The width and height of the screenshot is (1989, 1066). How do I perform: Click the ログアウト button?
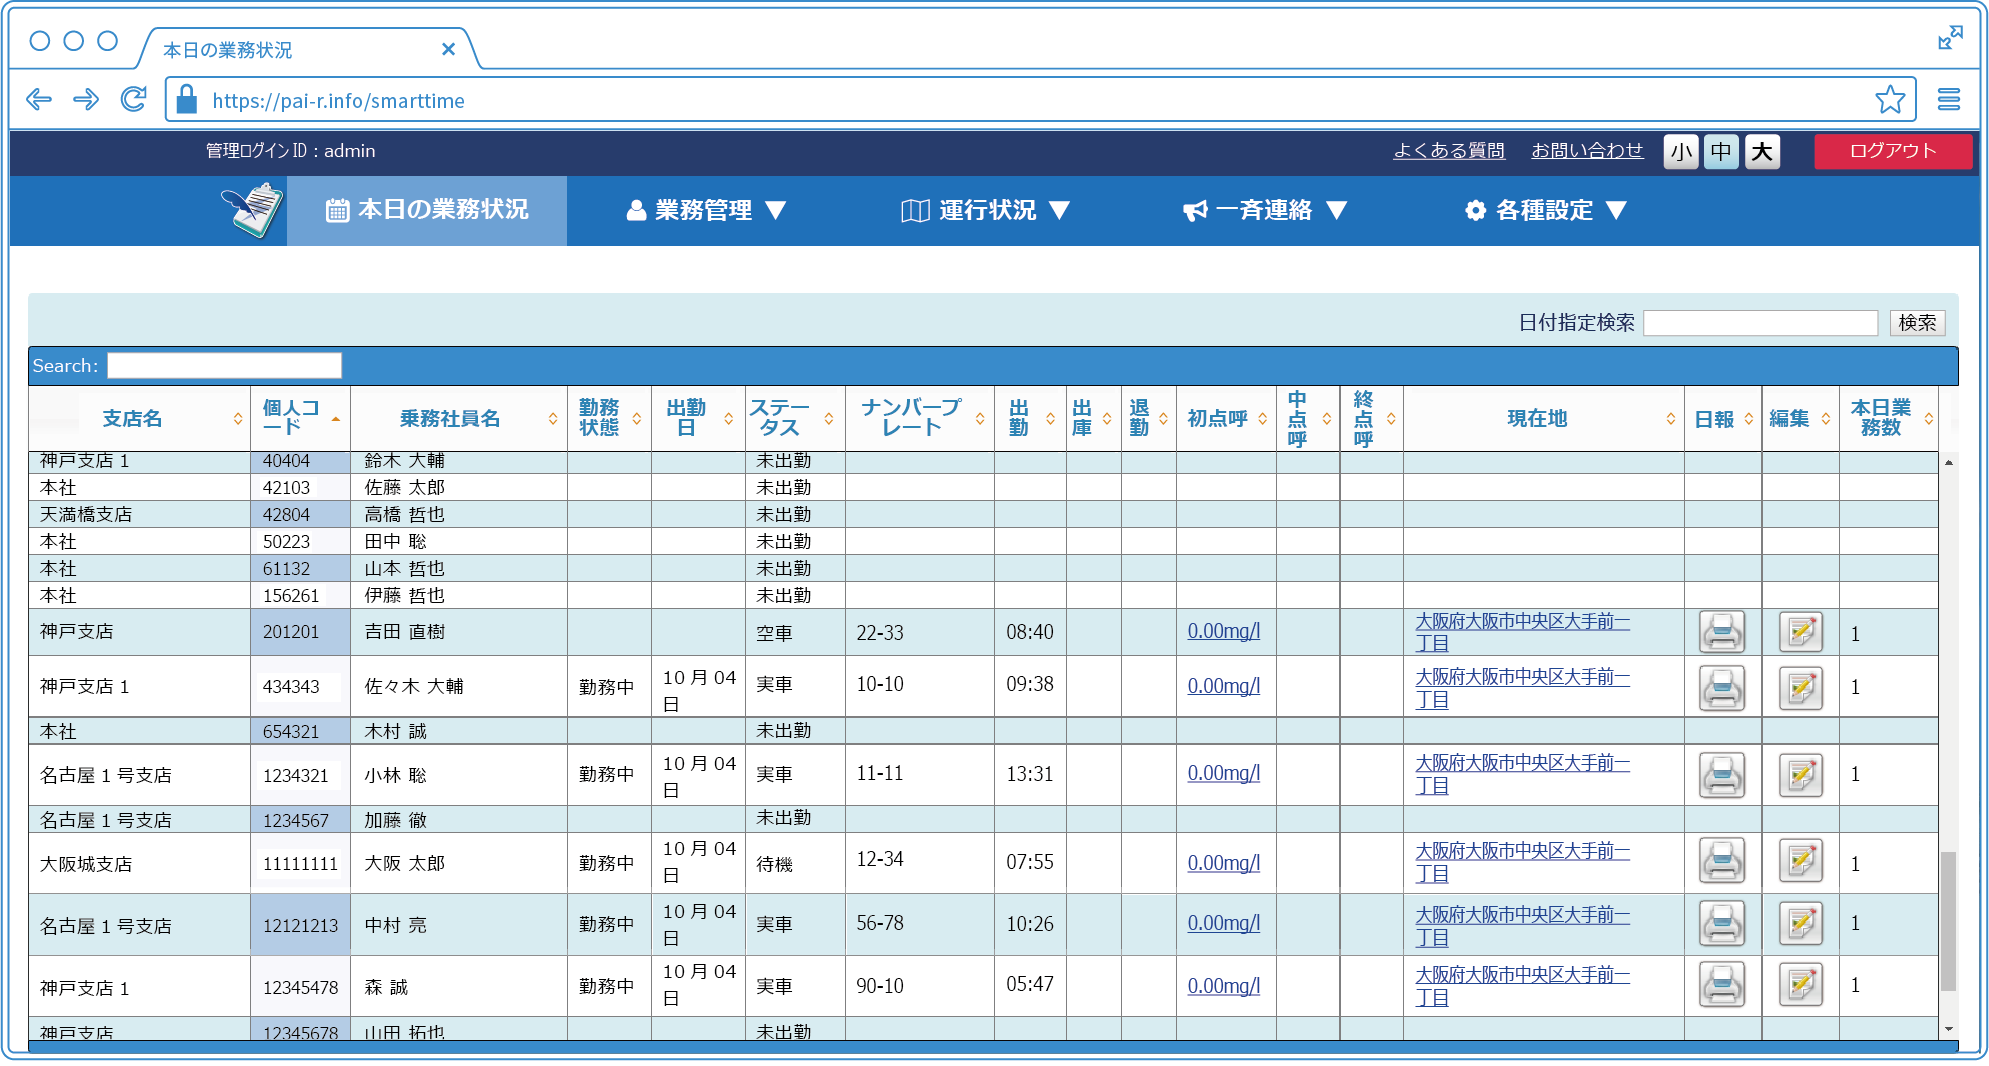click(1893, 151)
